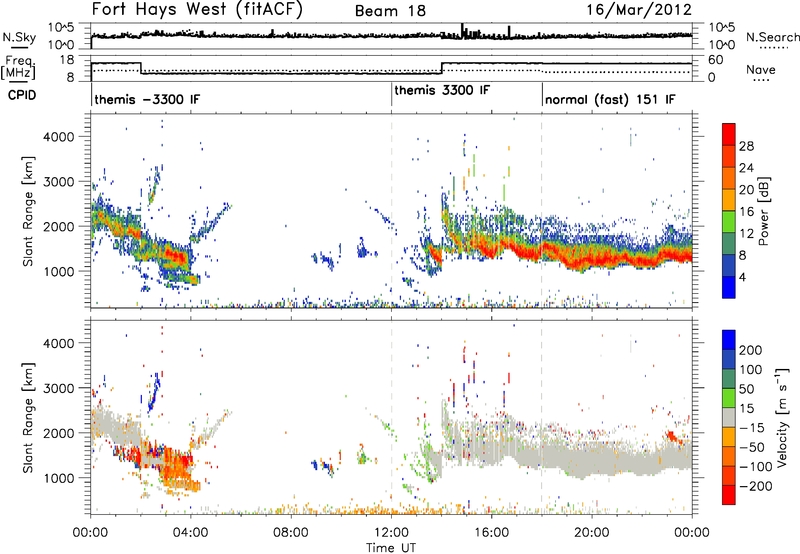
Task: Click "Slant Range [km]" label of velocity panel
Action: click(29, 417)
